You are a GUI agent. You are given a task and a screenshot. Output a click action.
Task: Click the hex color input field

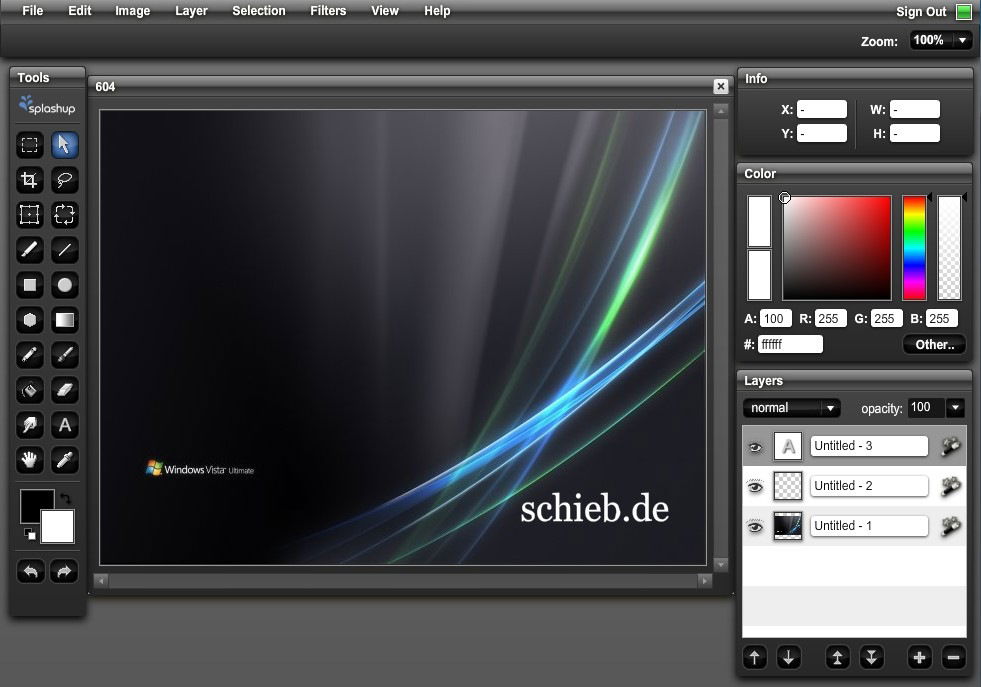(790, 344)
